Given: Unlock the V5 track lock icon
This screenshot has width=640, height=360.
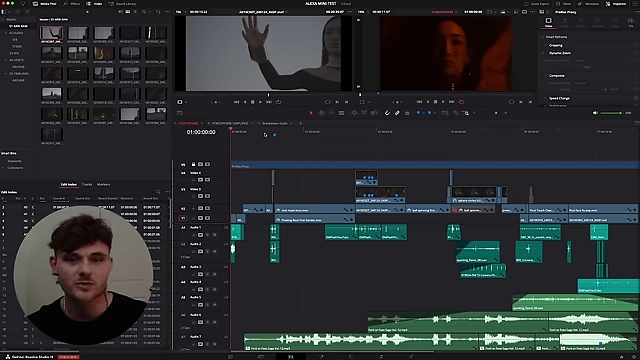Looking at the screenshot, I should tap(193, 164).
